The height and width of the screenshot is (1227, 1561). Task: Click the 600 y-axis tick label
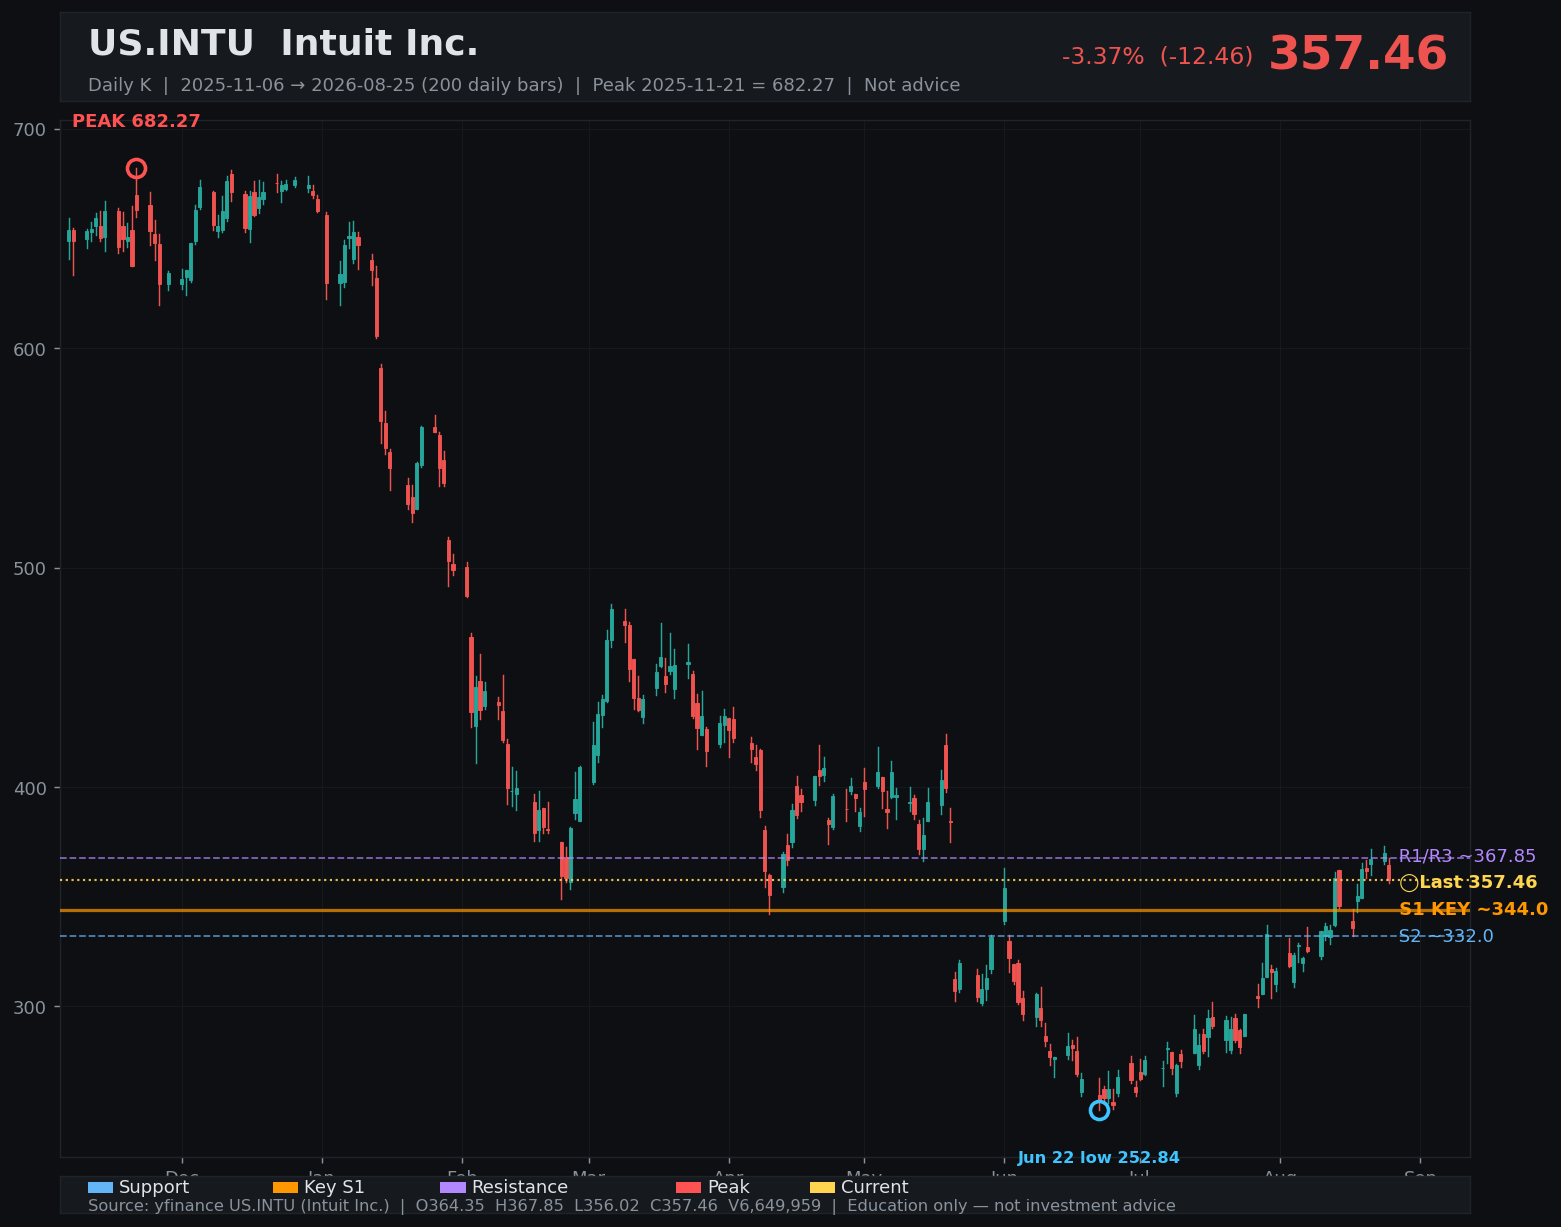(x=30, y=349)
